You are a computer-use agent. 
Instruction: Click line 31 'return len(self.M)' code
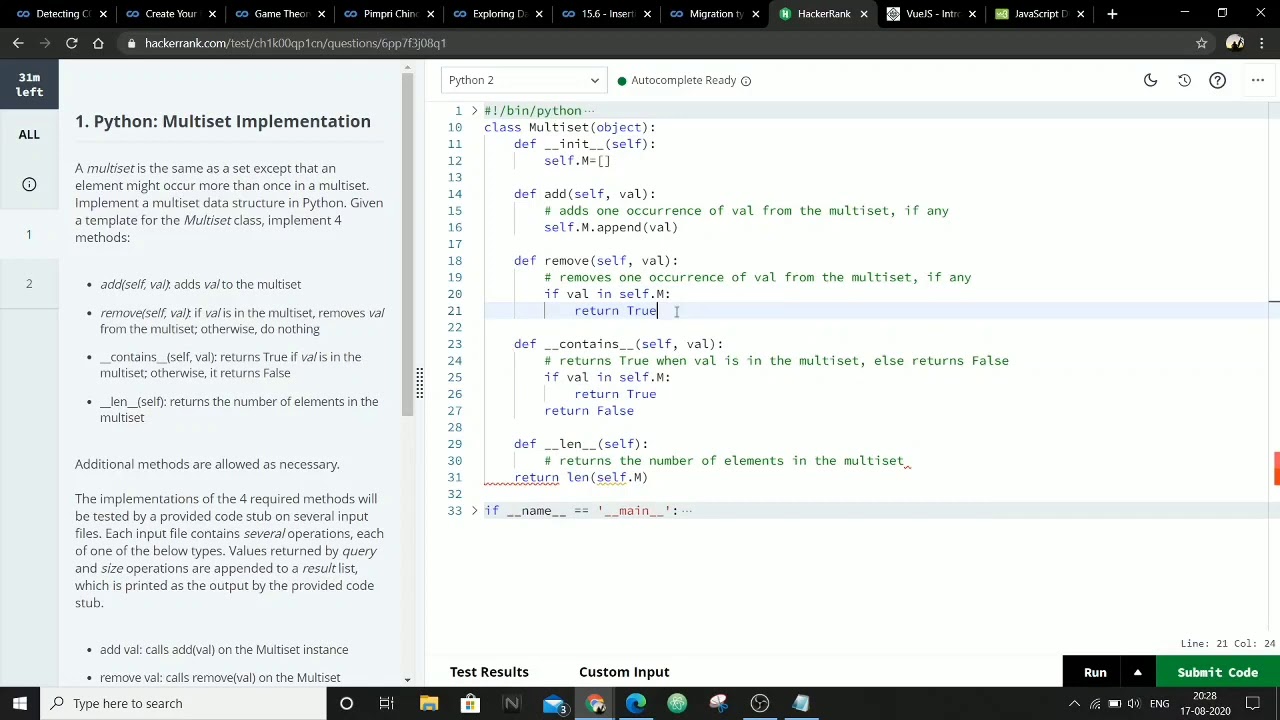point(581,478)
